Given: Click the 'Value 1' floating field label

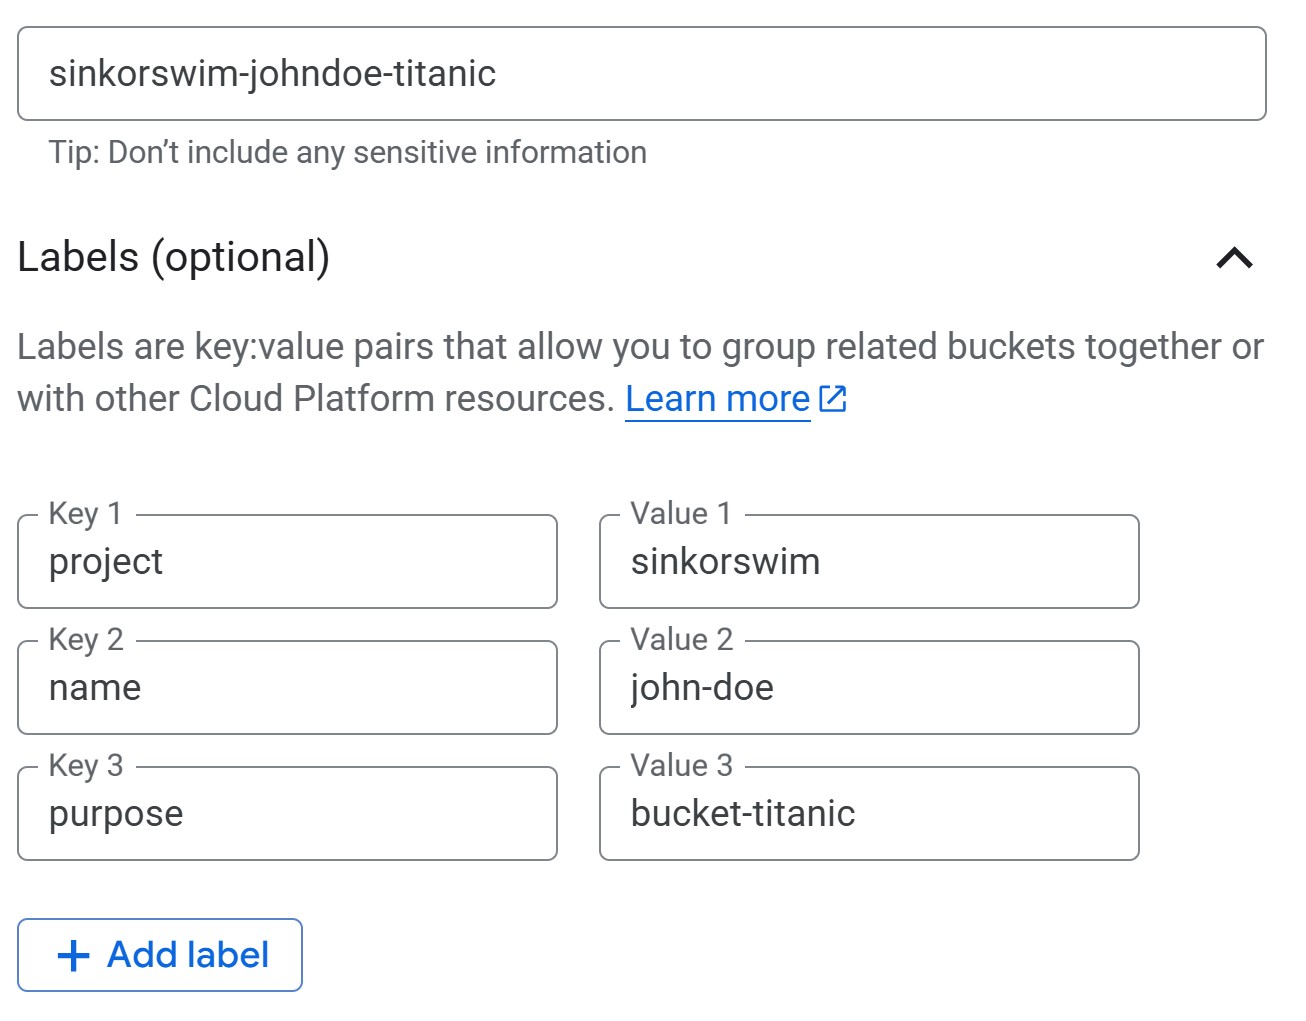Looking at the screenshot, I should click(x=681, y=514).
